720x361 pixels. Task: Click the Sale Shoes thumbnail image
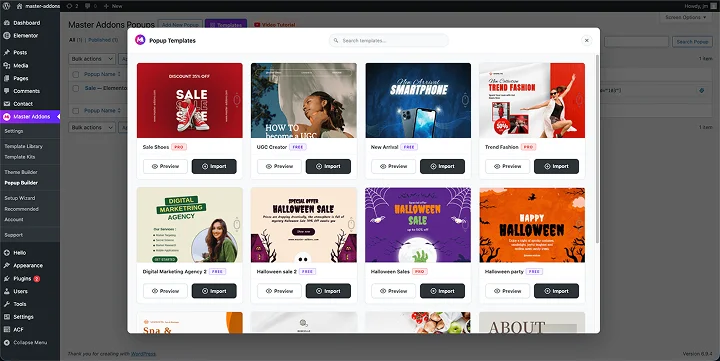tap(190, 100)
